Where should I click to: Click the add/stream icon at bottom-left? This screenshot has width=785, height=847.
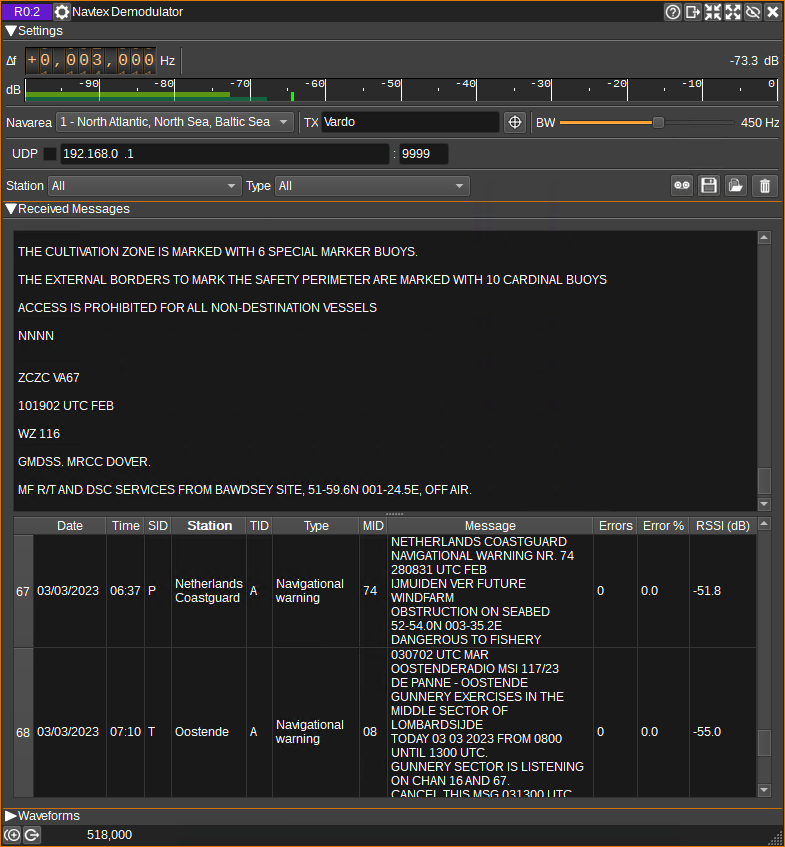[x=13, y=835]
